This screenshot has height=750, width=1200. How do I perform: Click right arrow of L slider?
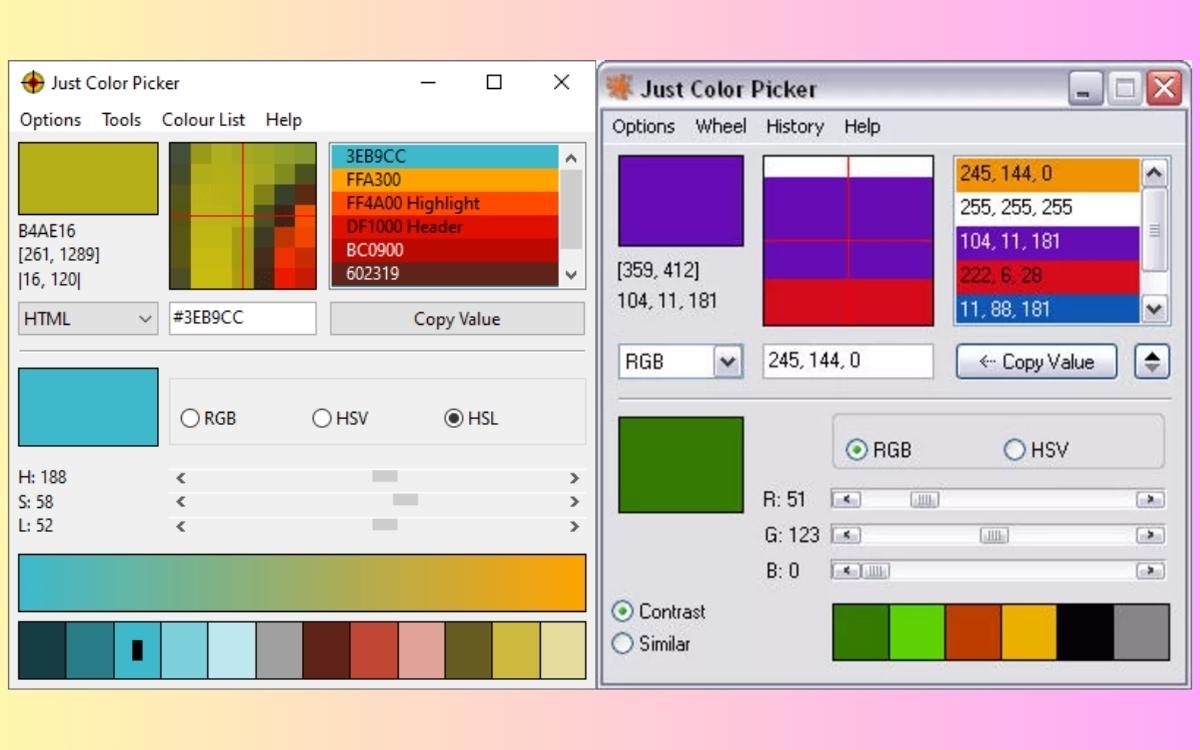574,526
